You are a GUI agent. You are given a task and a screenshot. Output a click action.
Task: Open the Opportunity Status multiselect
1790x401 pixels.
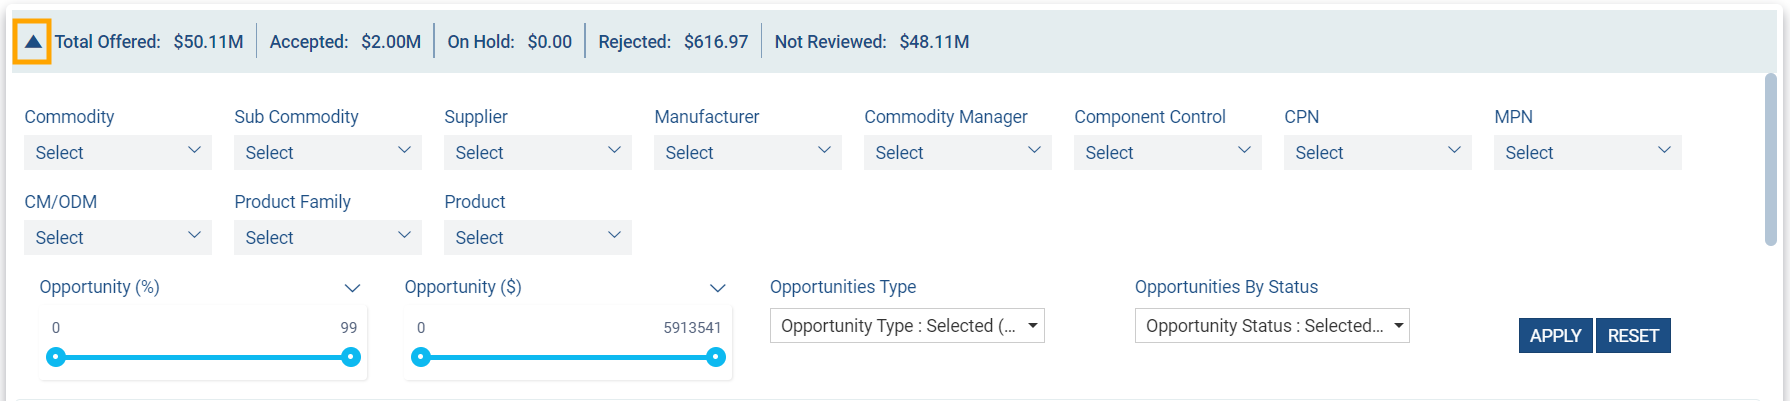[x=1271, y=326]
